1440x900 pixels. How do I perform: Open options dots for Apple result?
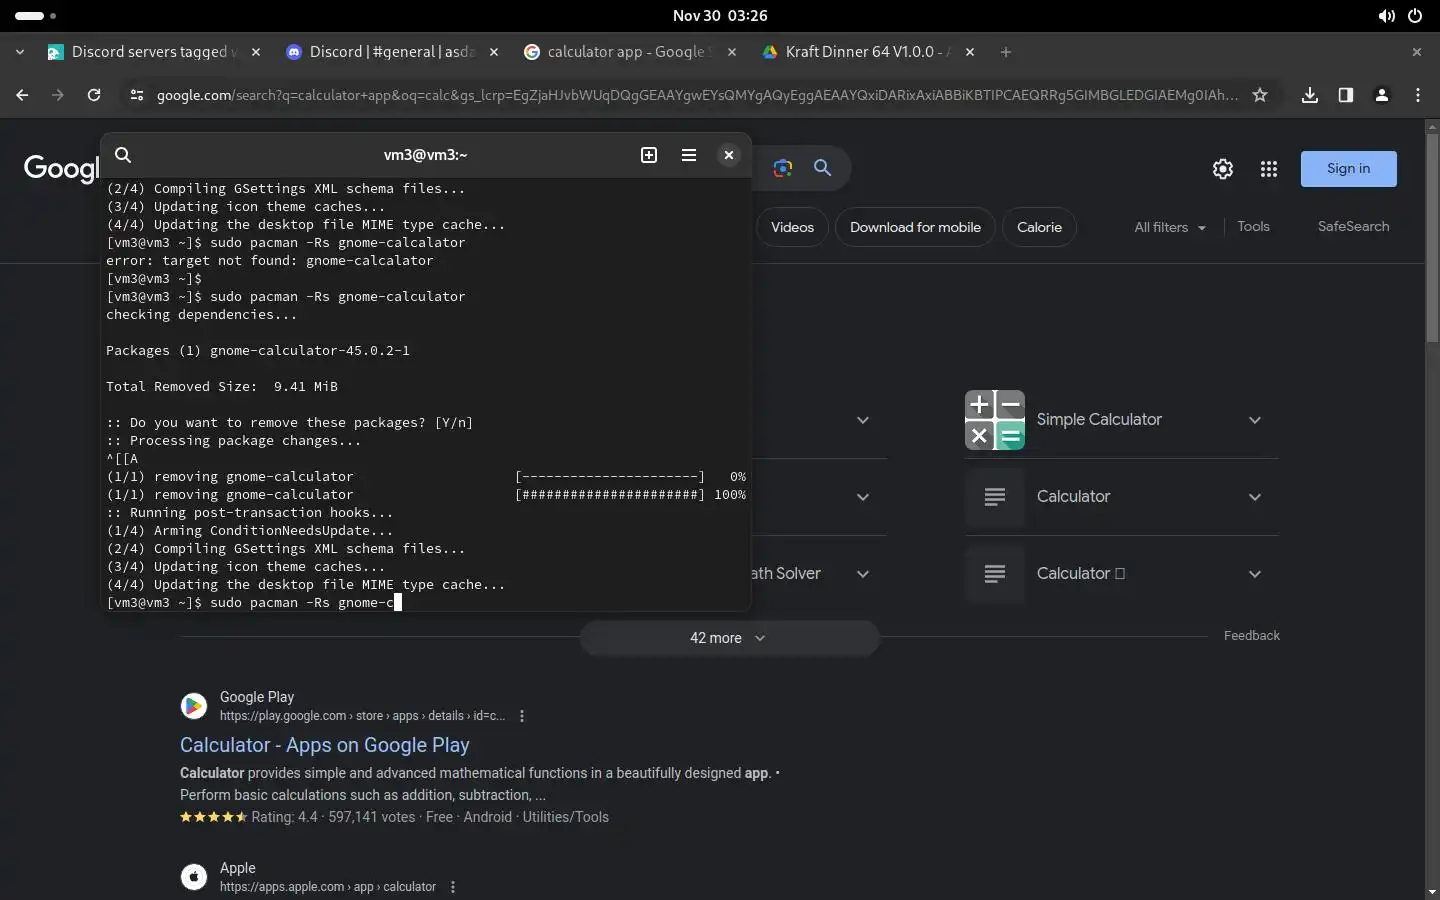click(x=453, y=887)
